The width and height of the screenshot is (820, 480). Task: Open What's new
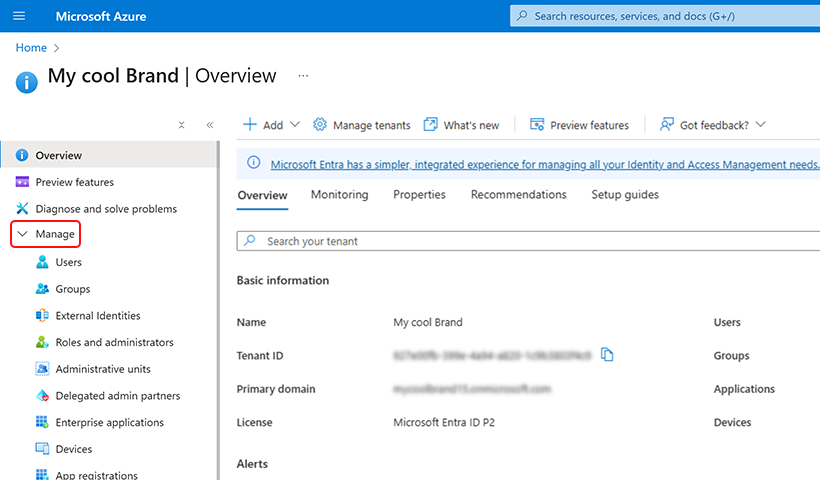coord(461,125)
